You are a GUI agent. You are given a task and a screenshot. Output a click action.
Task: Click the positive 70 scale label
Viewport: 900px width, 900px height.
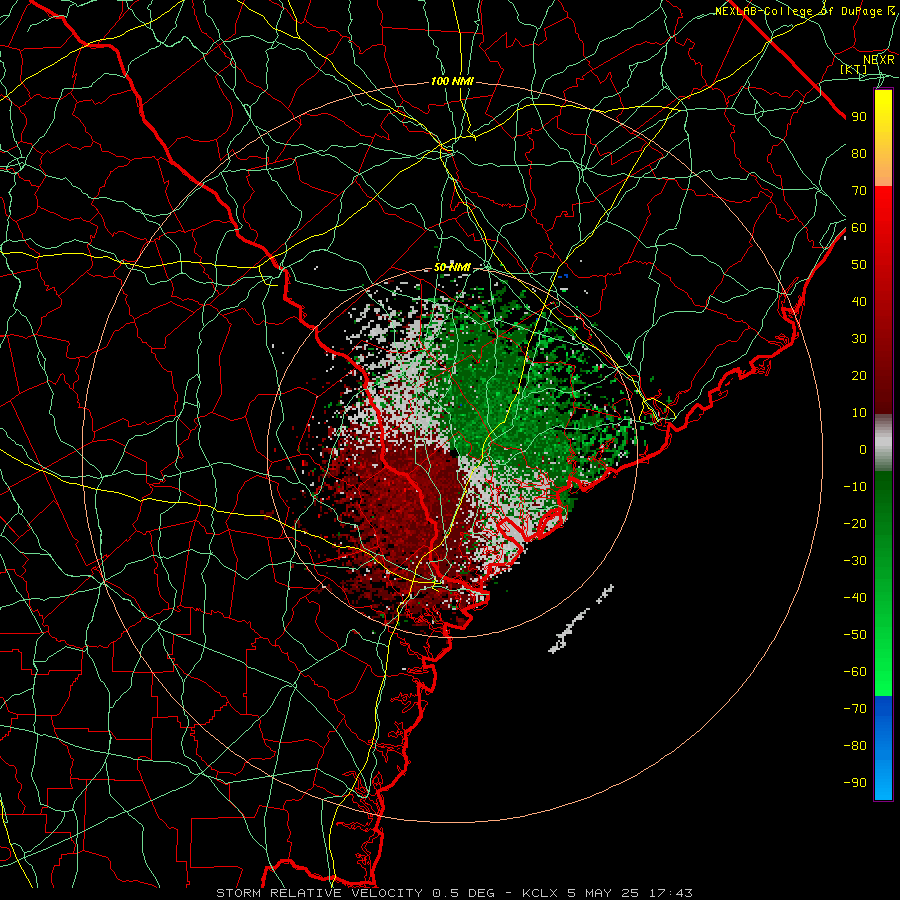tap(859, 191)
